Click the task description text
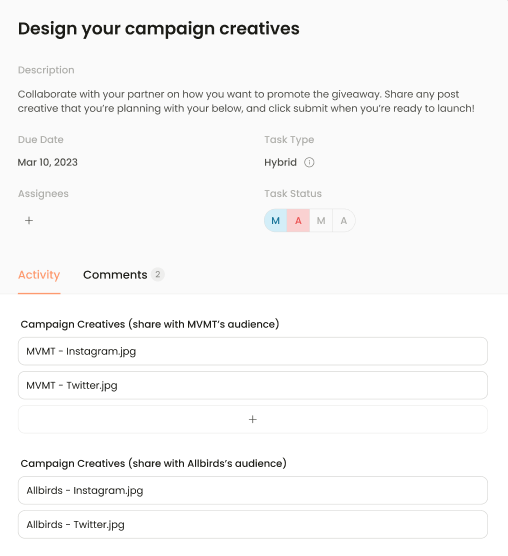 [246, 101]
